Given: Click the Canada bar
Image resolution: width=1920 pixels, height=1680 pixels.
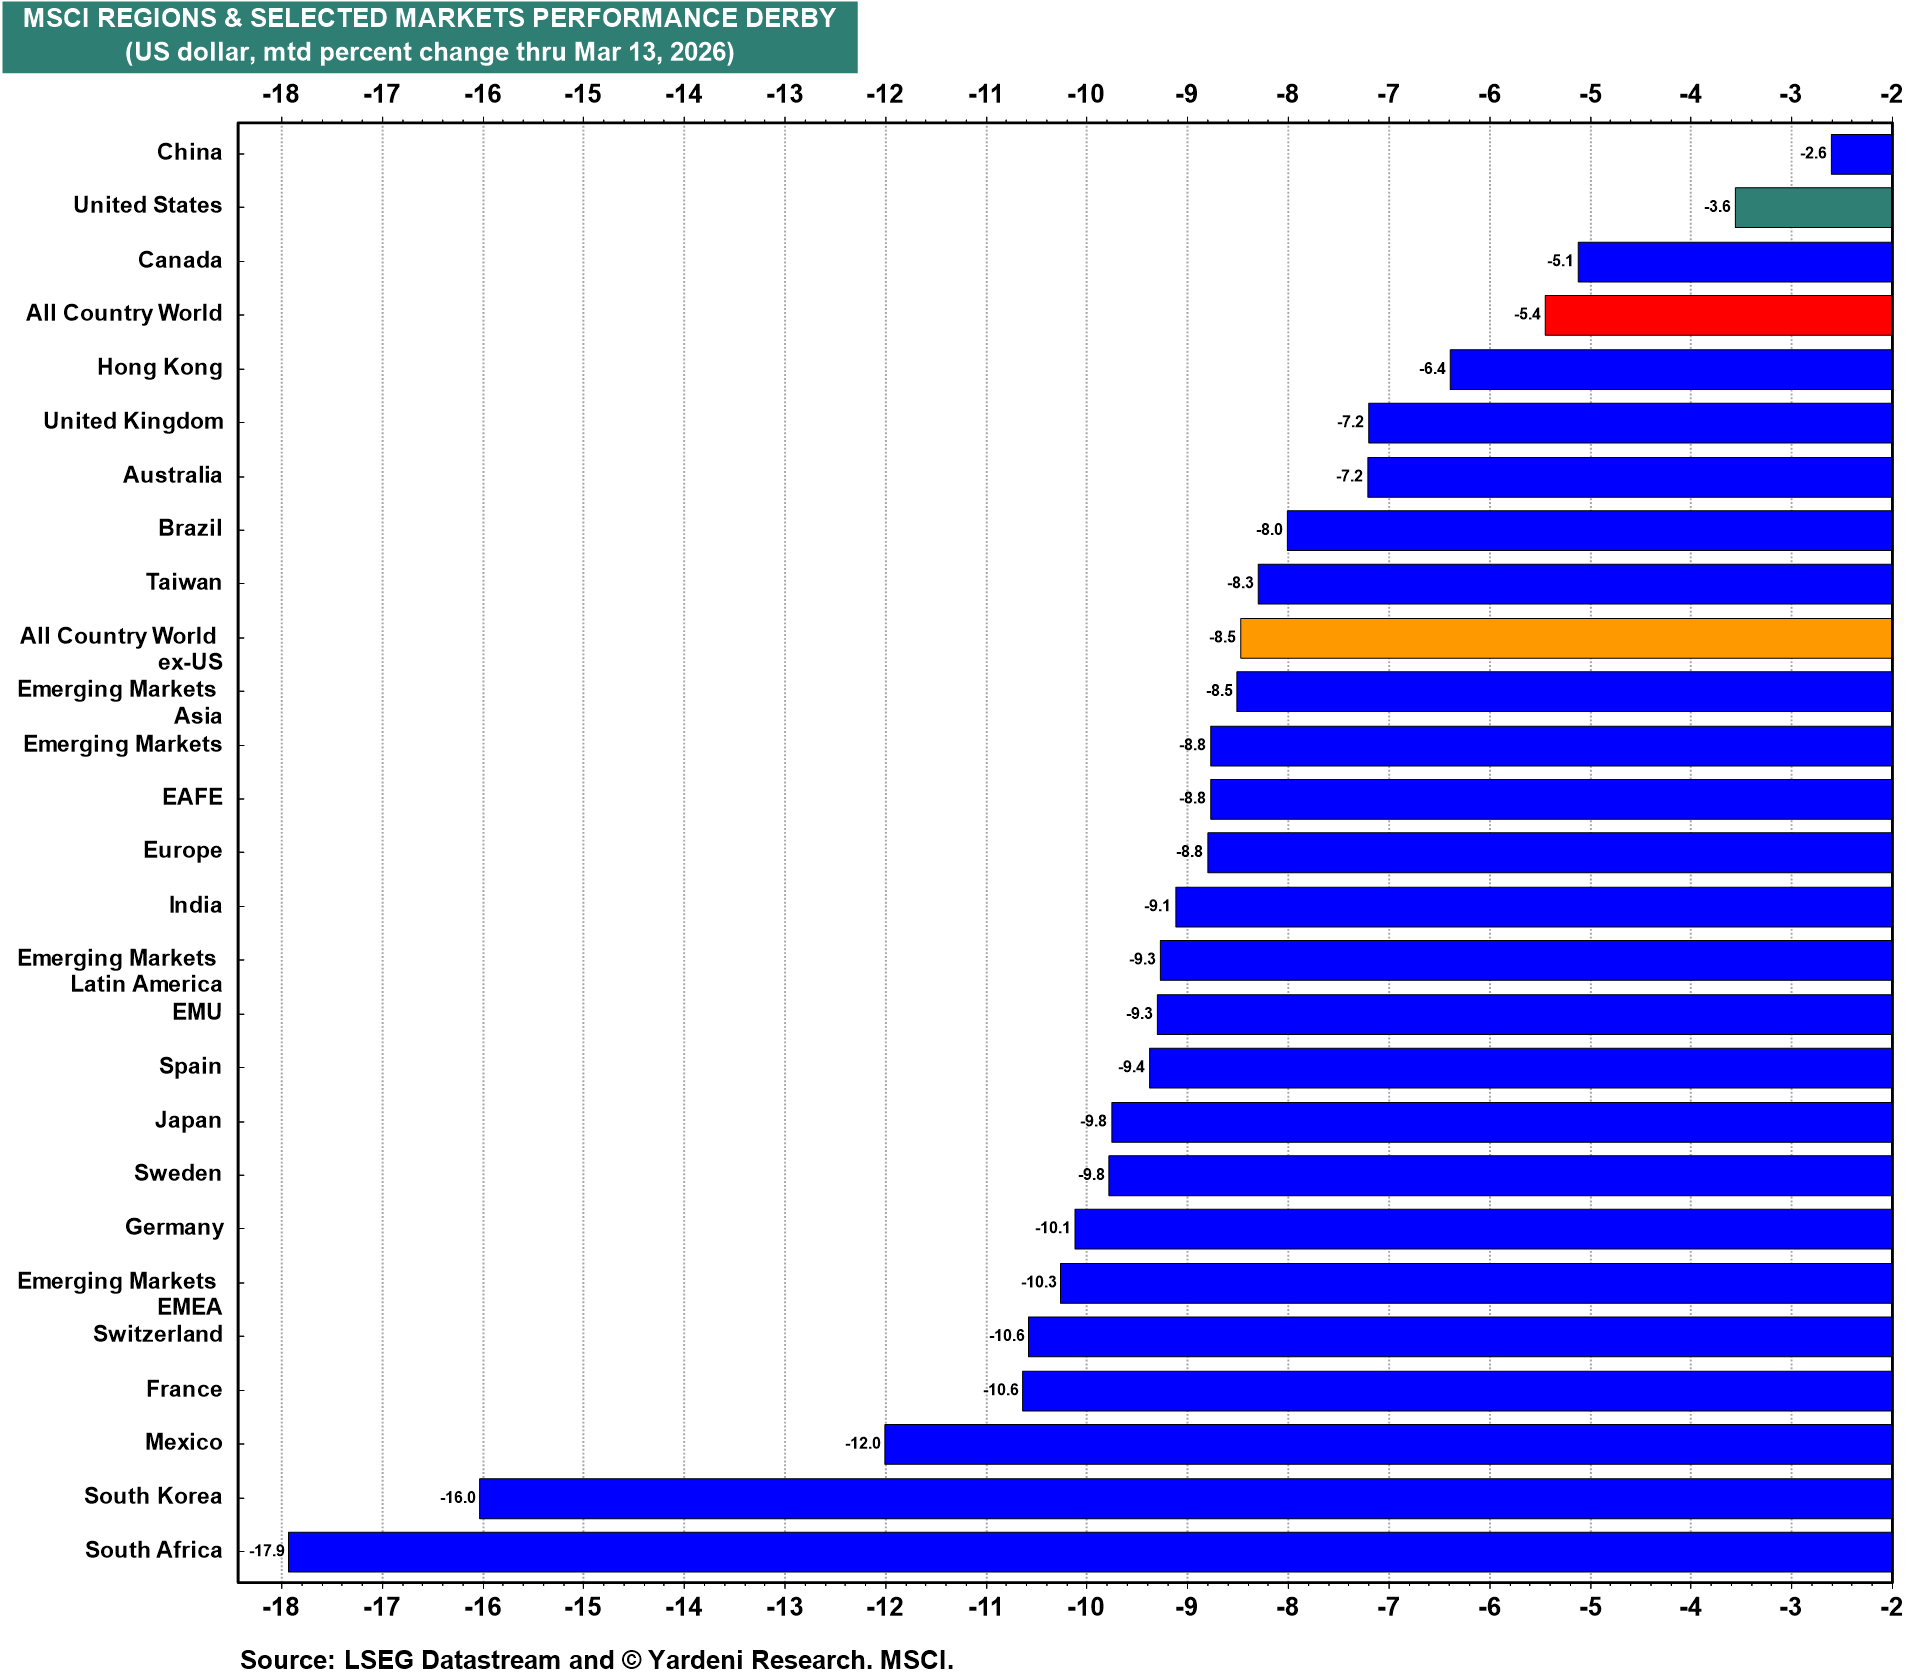Looking at the screenshot, I should click(x=1734, y=262).
